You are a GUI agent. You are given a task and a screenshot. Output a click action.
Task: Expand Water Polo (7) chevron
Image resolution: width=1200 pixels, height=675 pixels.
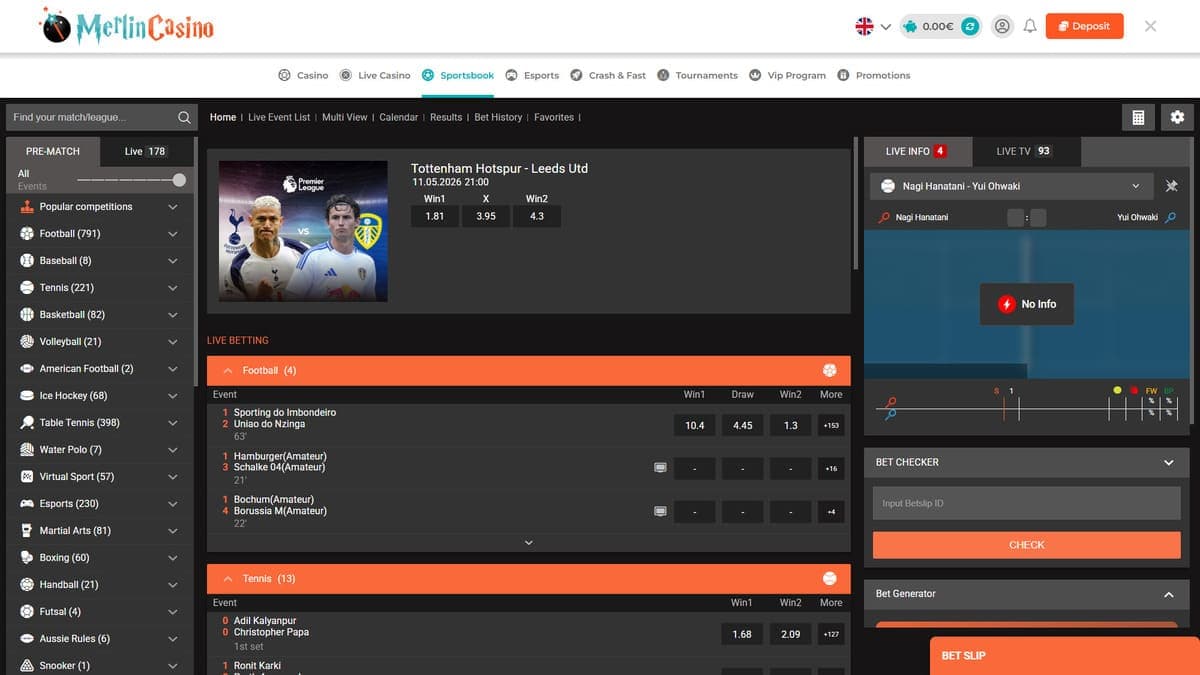tap(173, 450)
